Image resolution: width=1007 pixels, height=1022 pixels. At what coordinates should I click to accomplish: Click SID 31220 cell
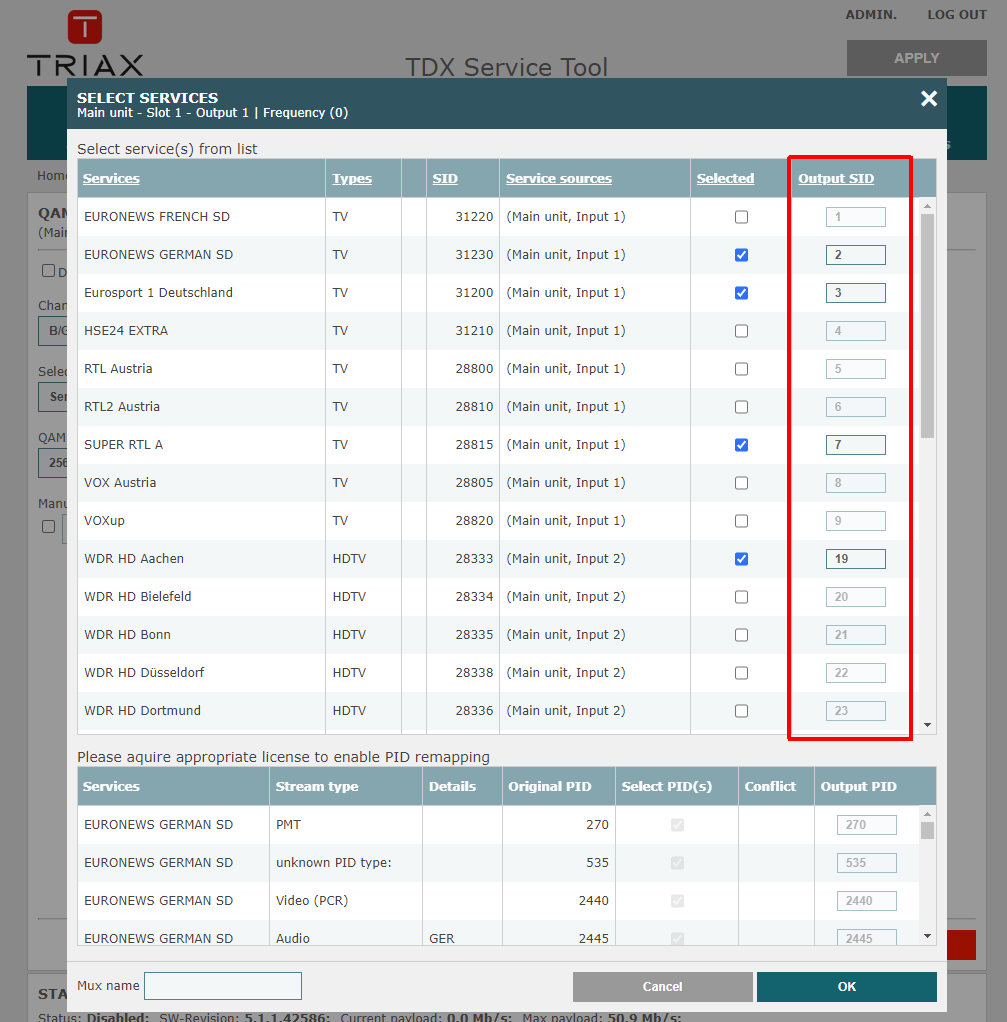pyautogui.click(x=474, y=217)
